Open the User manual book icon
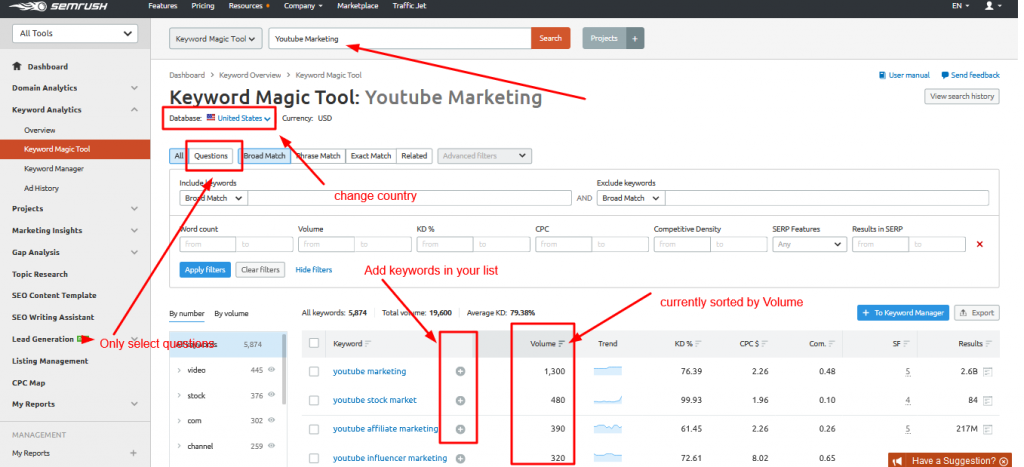The image size is (1024, 467). pos(882,75)
